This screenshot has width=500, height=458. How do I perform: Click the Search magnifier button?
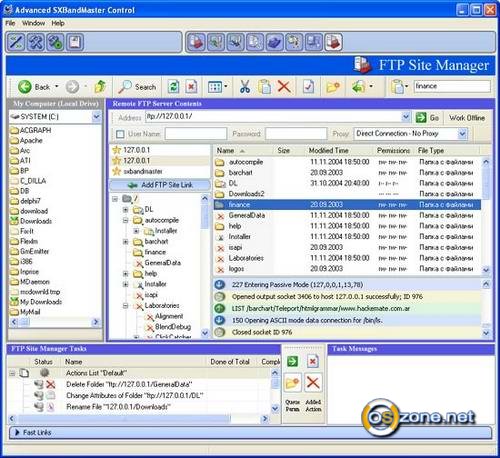(x=137, y=87)
